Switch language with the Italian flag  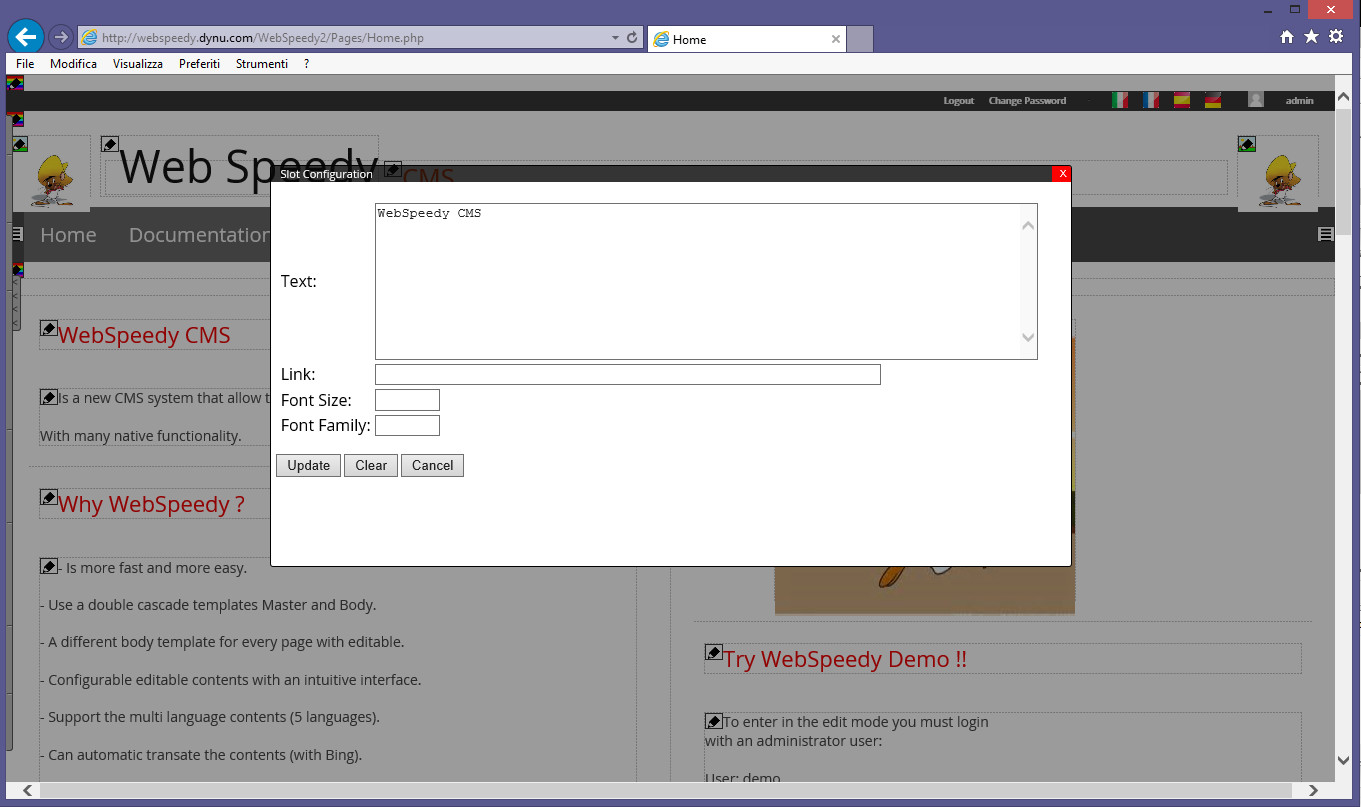click(x=1120, y=100)
